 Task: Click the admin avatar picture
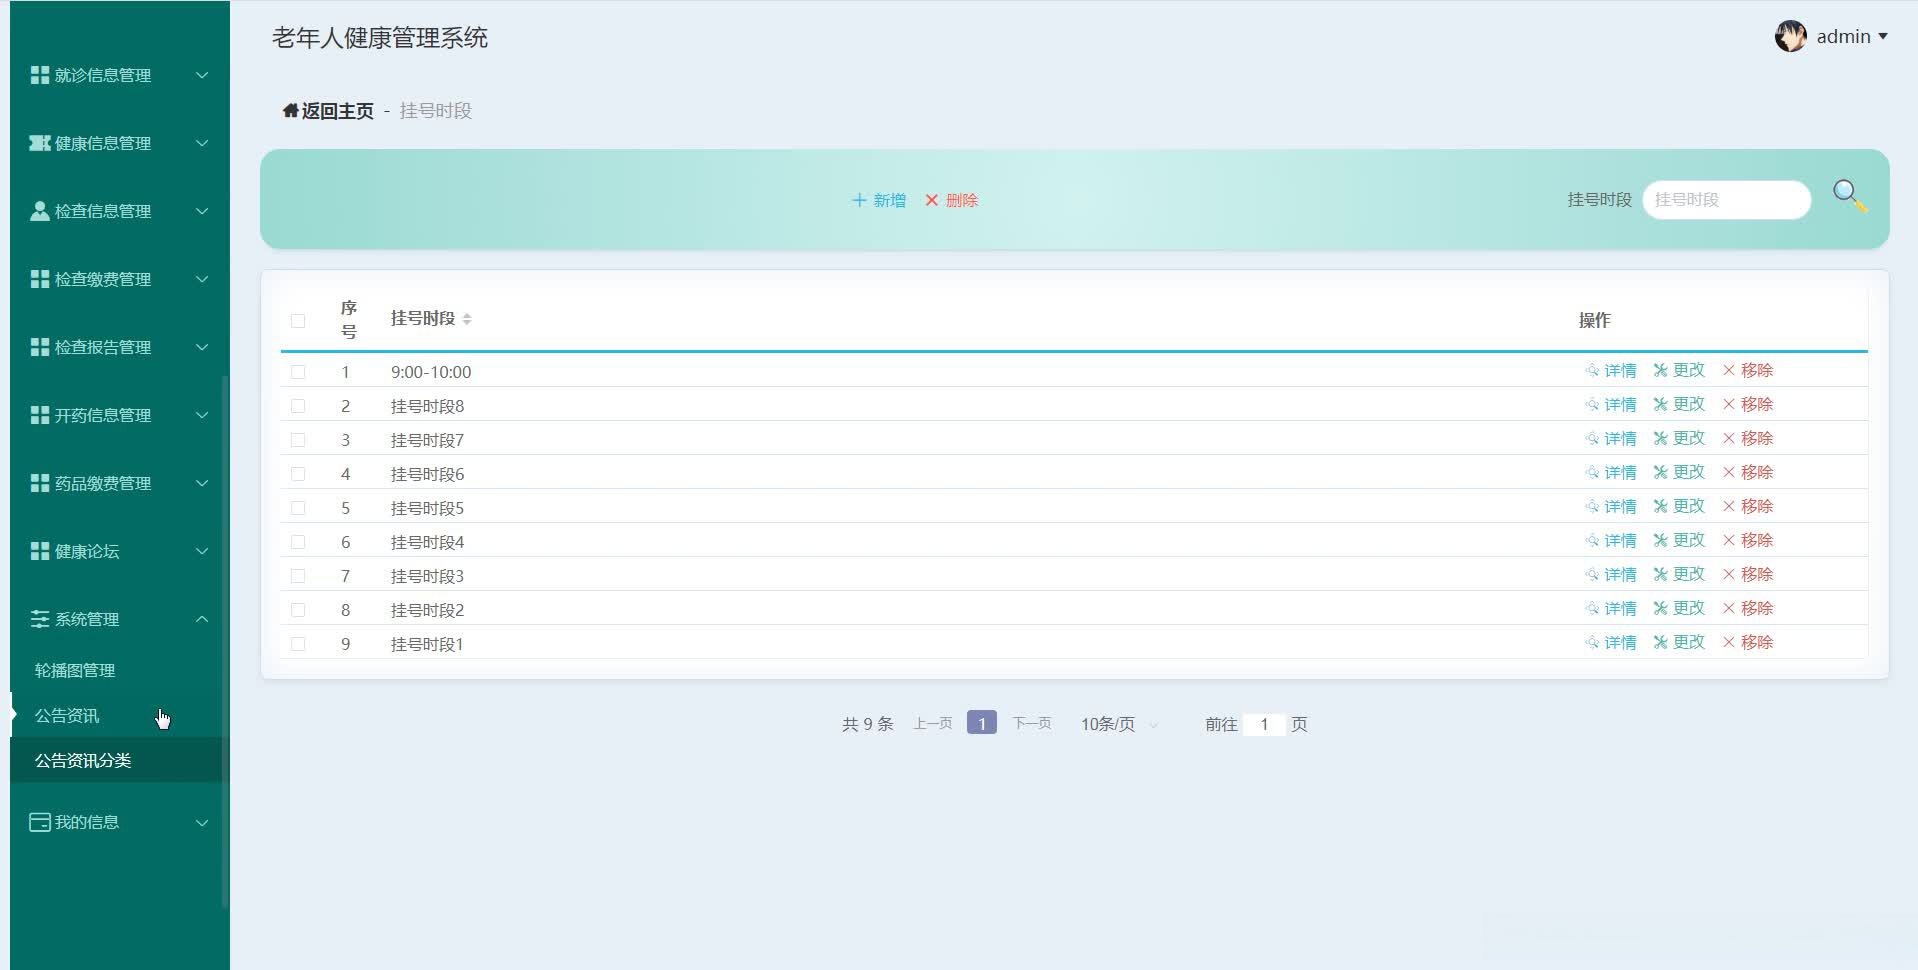tap(1790, 36)
